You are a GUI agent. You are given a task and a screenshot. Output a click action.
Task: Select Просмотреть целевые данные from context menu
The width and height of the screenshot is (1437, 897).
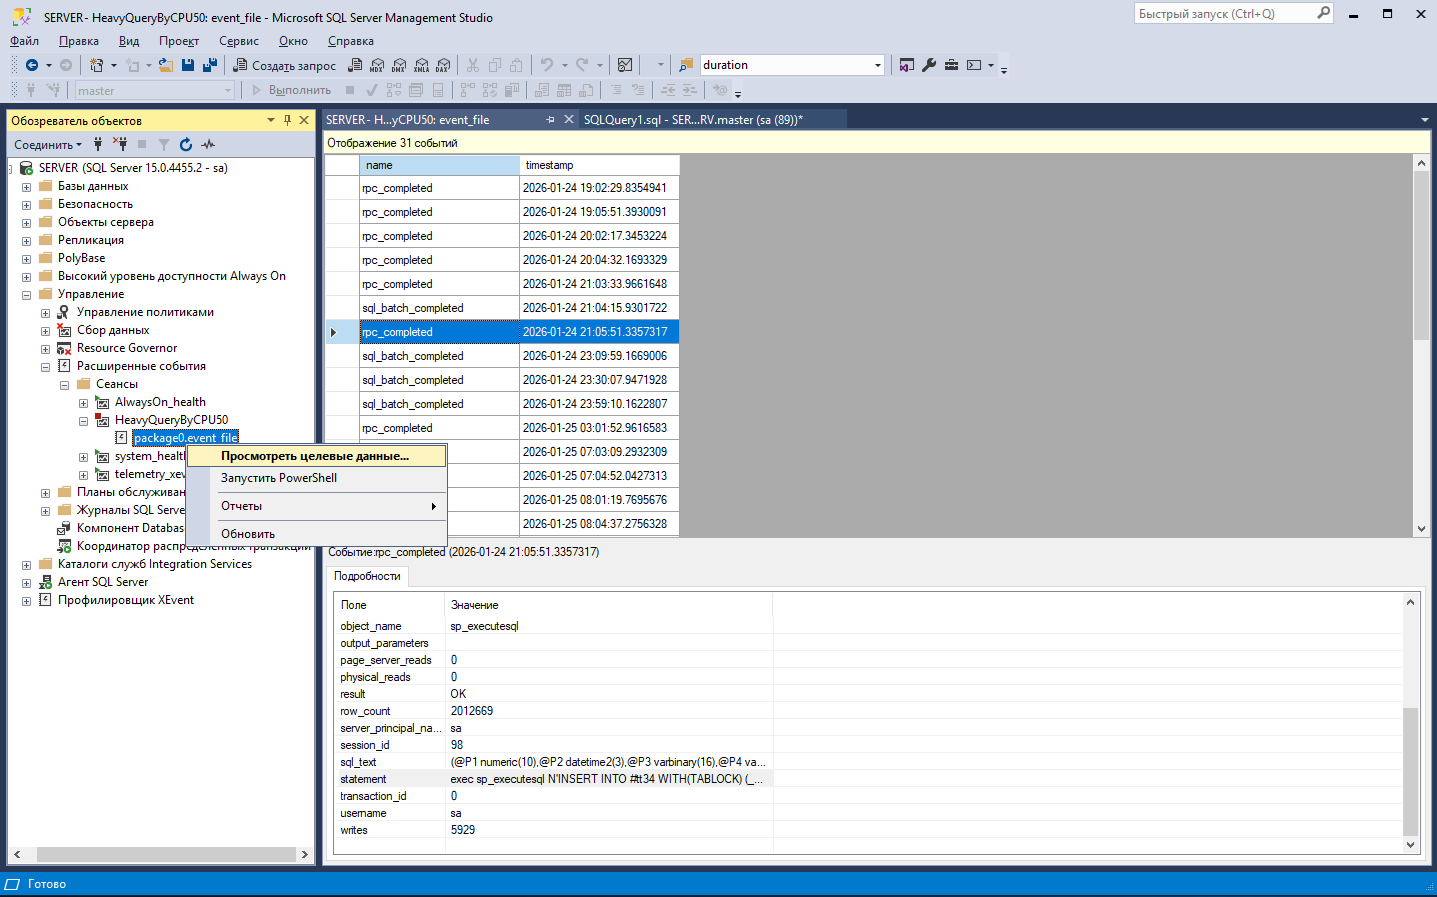point(315,456)
